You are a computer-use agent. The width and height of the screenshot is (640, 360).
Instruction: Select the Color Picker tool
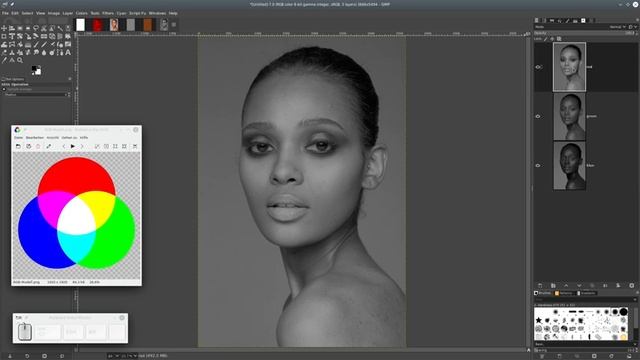pyautogui.click(x=4, y=60)
